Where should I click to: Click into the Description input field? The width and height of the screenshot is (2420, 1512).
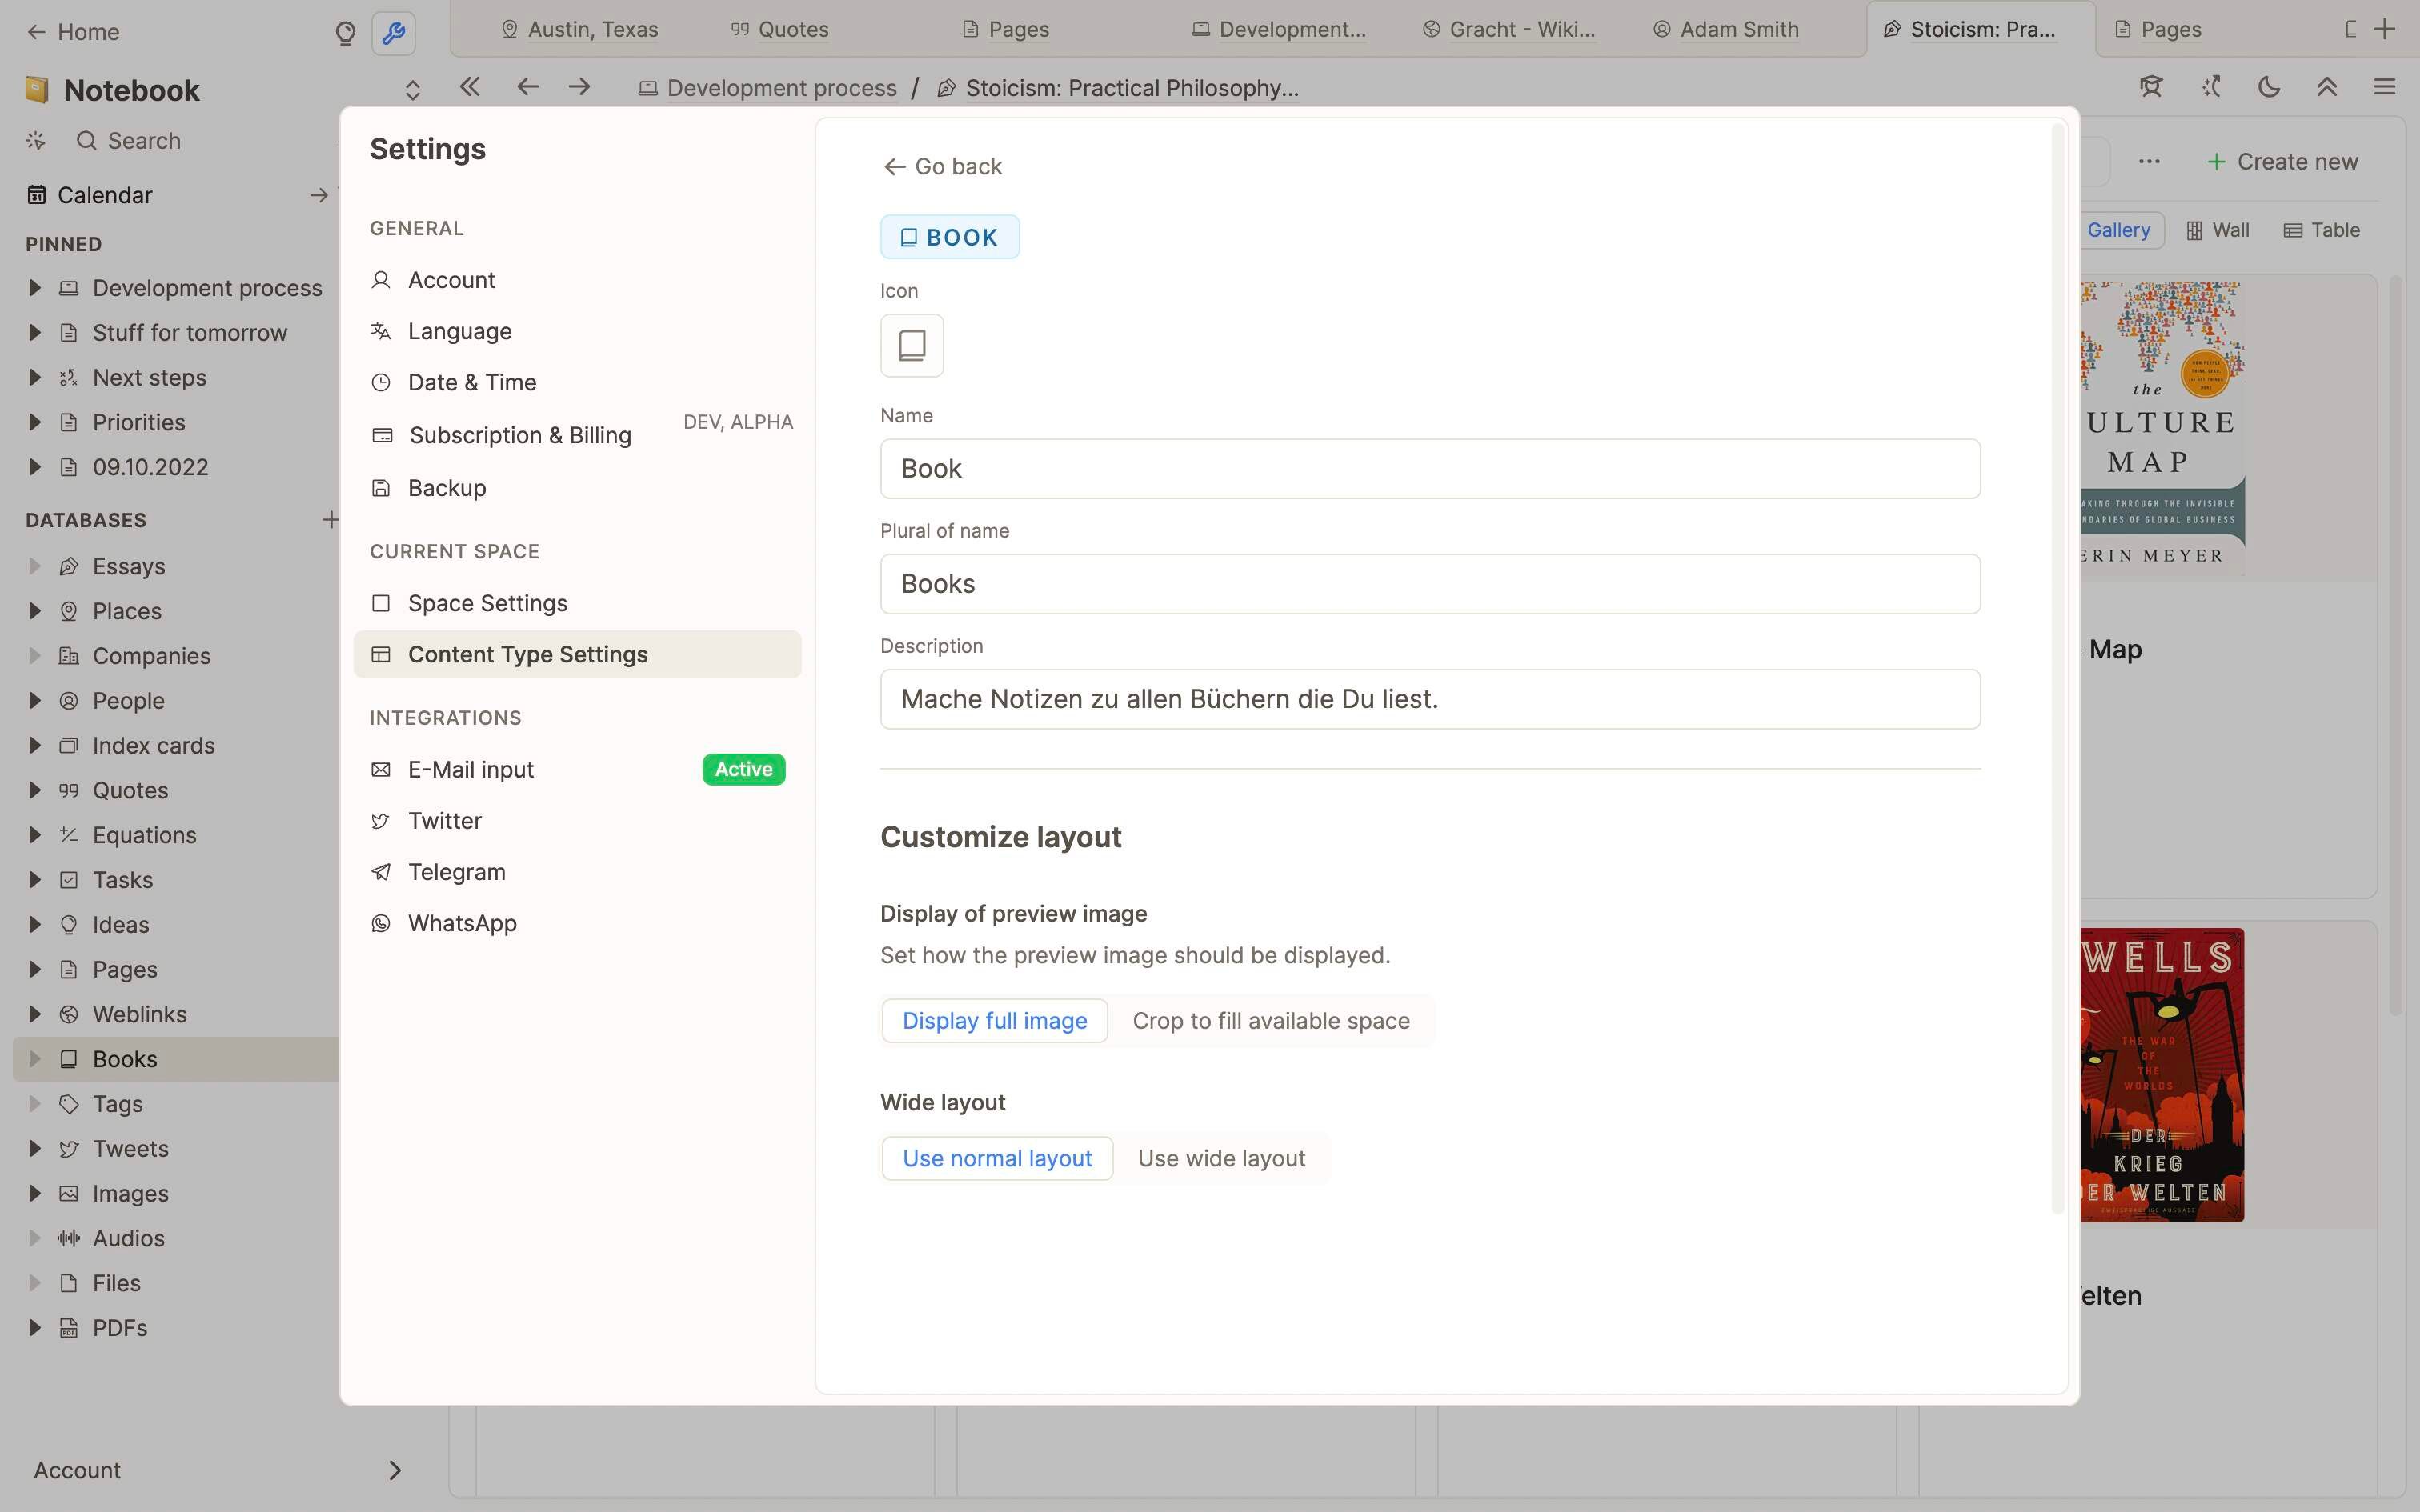(1429, 699)
